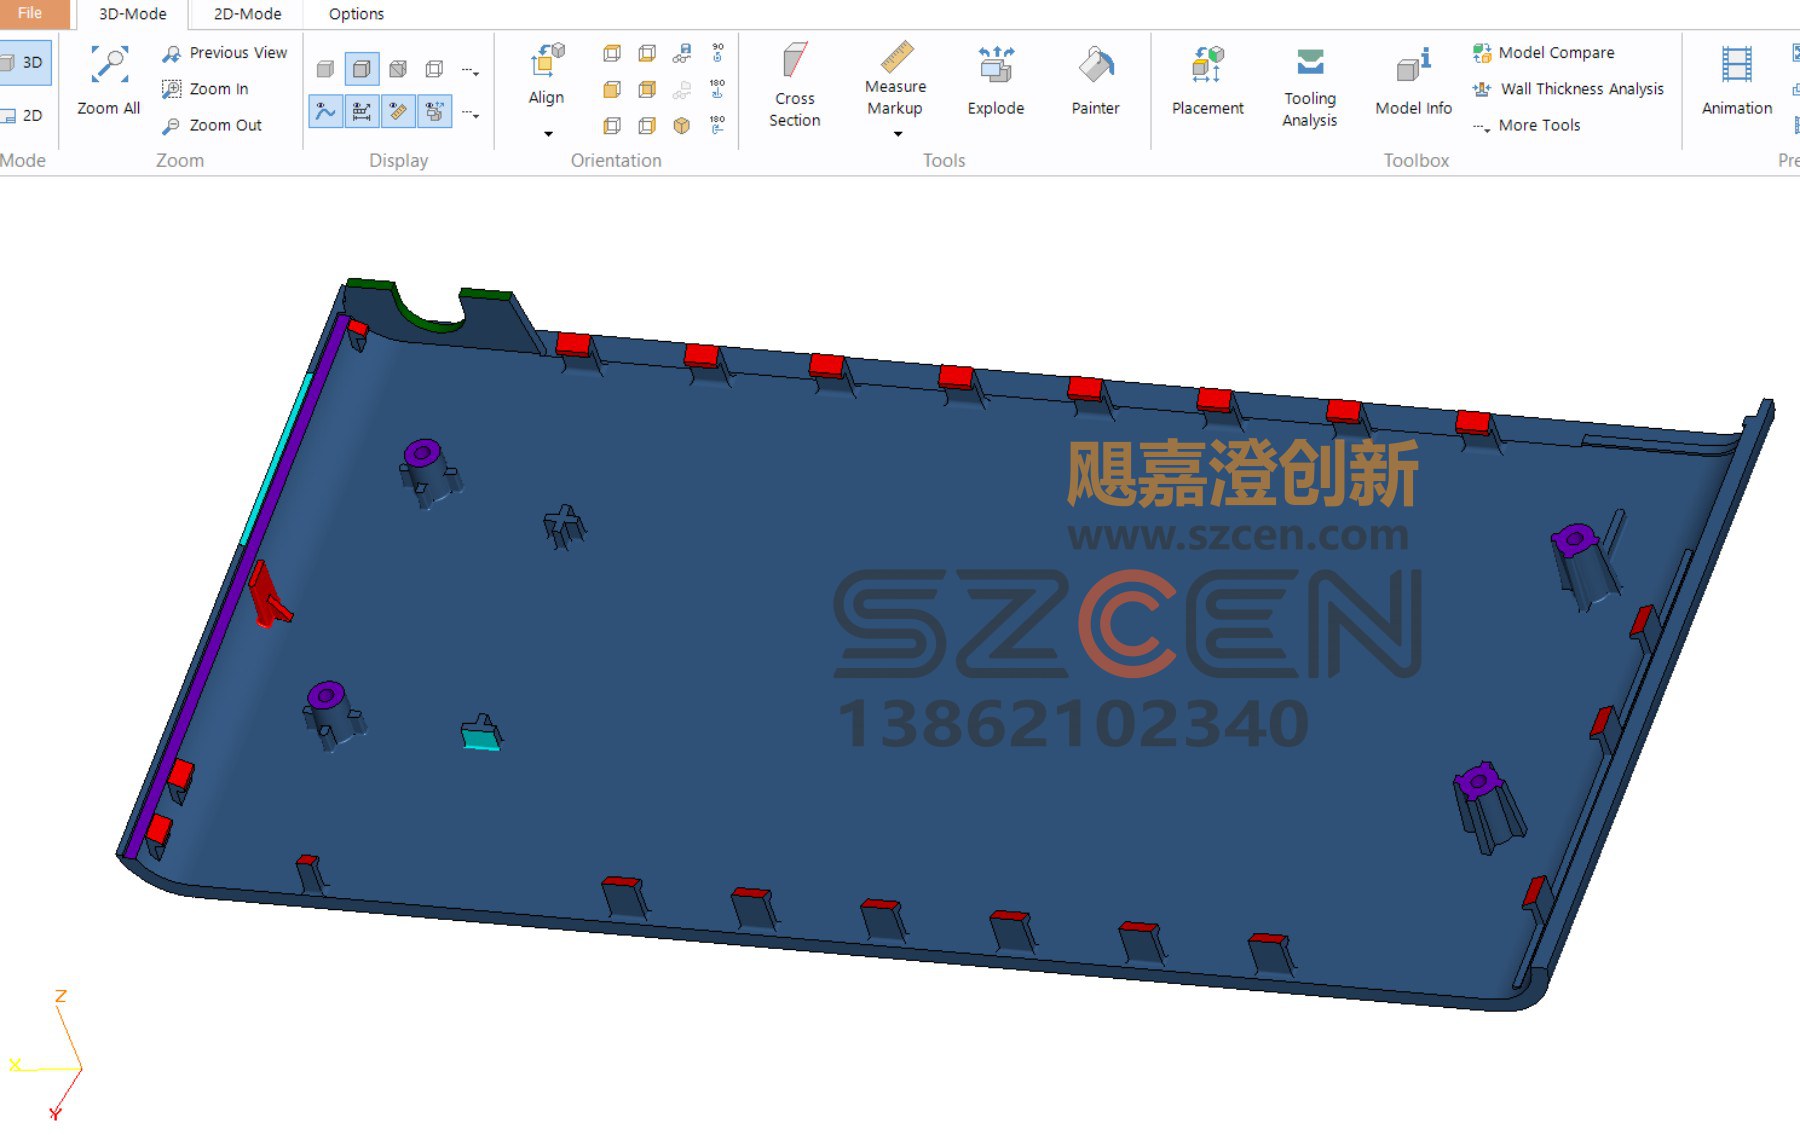Select the Explode tool
This screenshot has height=1135, width=1800.
(x=995, y=63)
